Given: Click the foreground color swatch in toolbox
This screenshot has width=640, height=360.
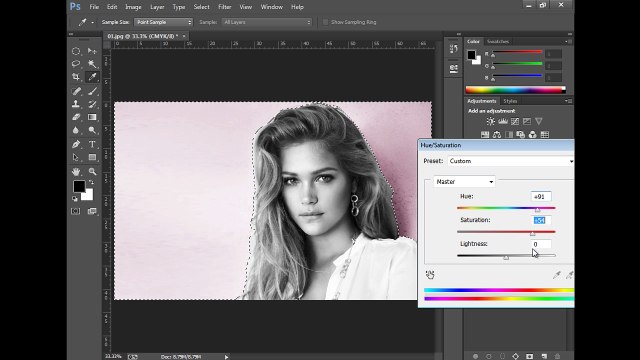Looking at the screenshot, I should point(79,186).
